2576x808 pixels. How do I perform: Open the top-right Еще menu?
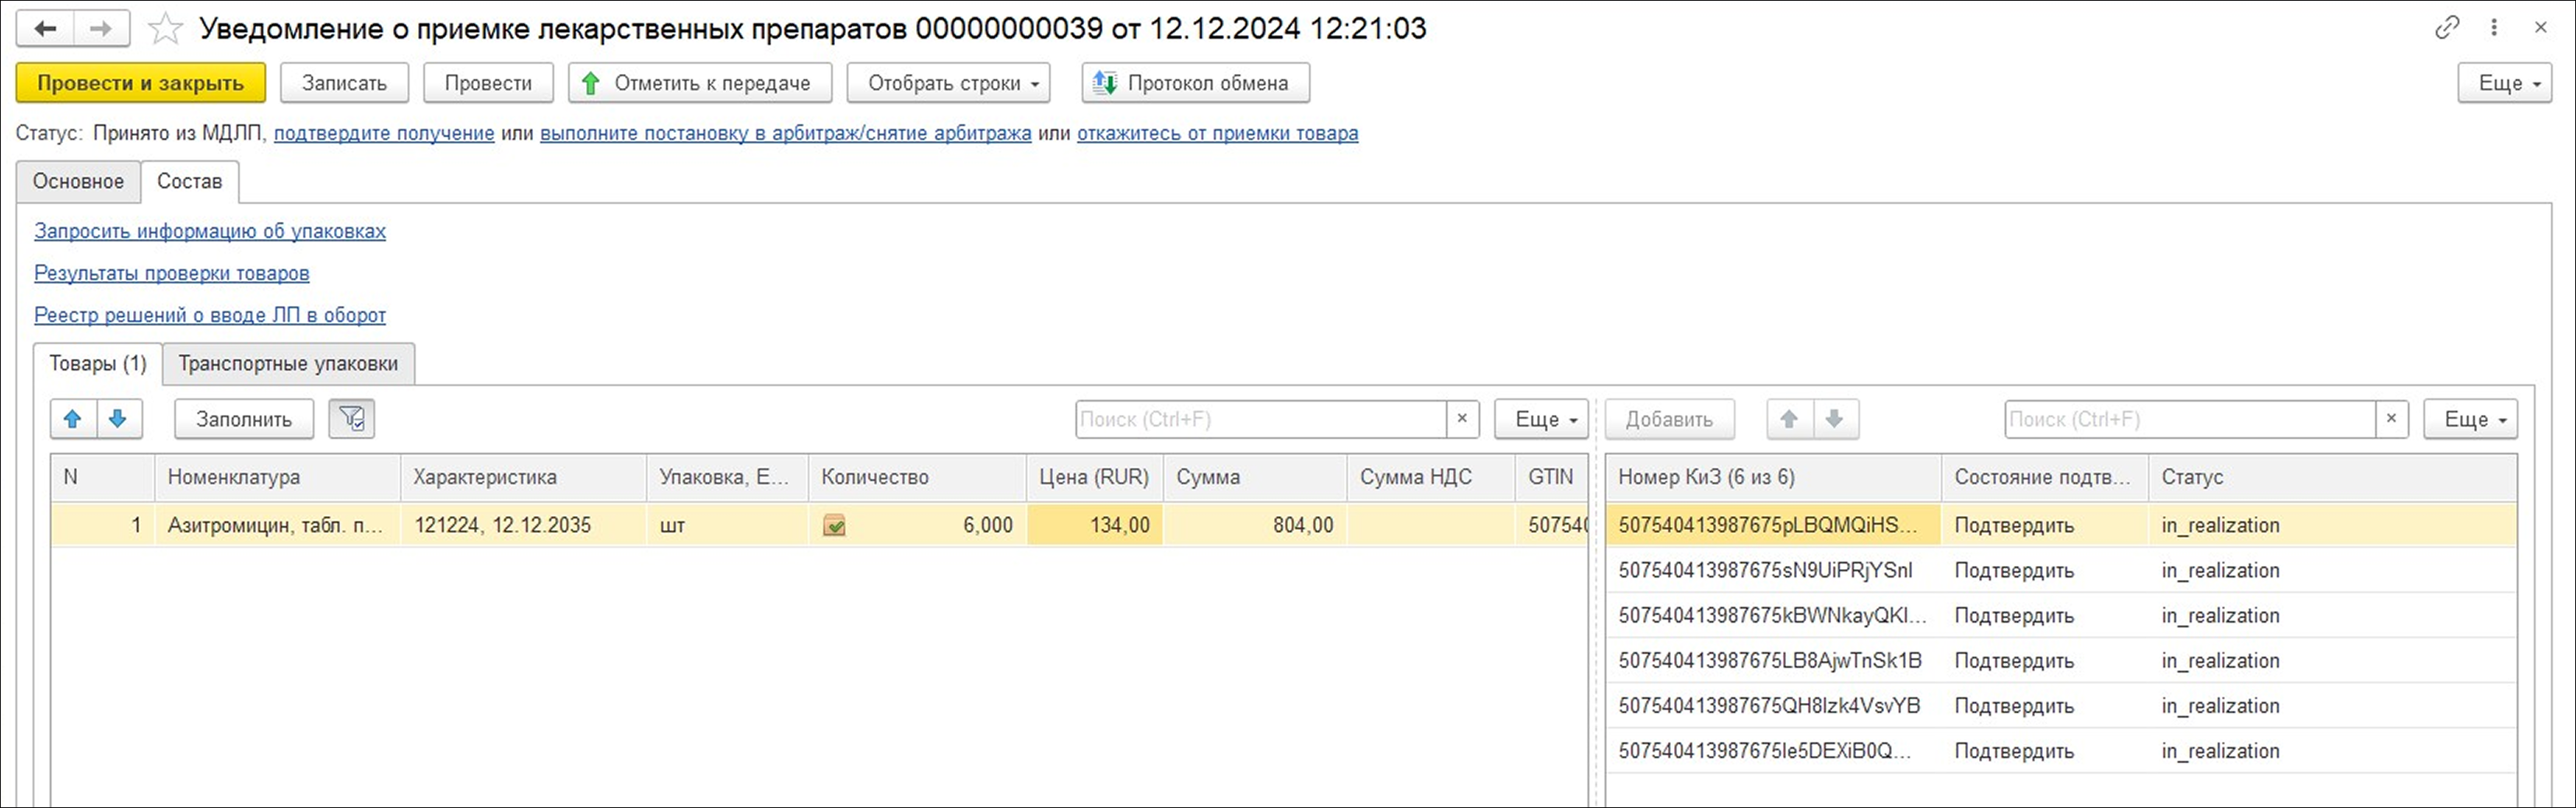(2504, 83)
